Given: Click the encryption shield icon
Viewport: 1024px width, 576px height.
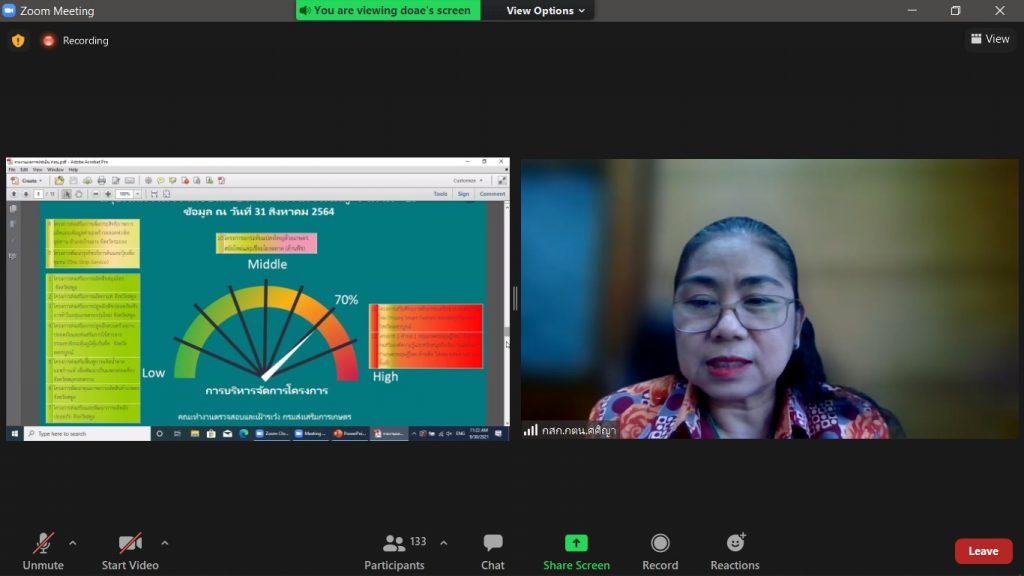Looking at the screenshot, I should [x=18, y=41].
